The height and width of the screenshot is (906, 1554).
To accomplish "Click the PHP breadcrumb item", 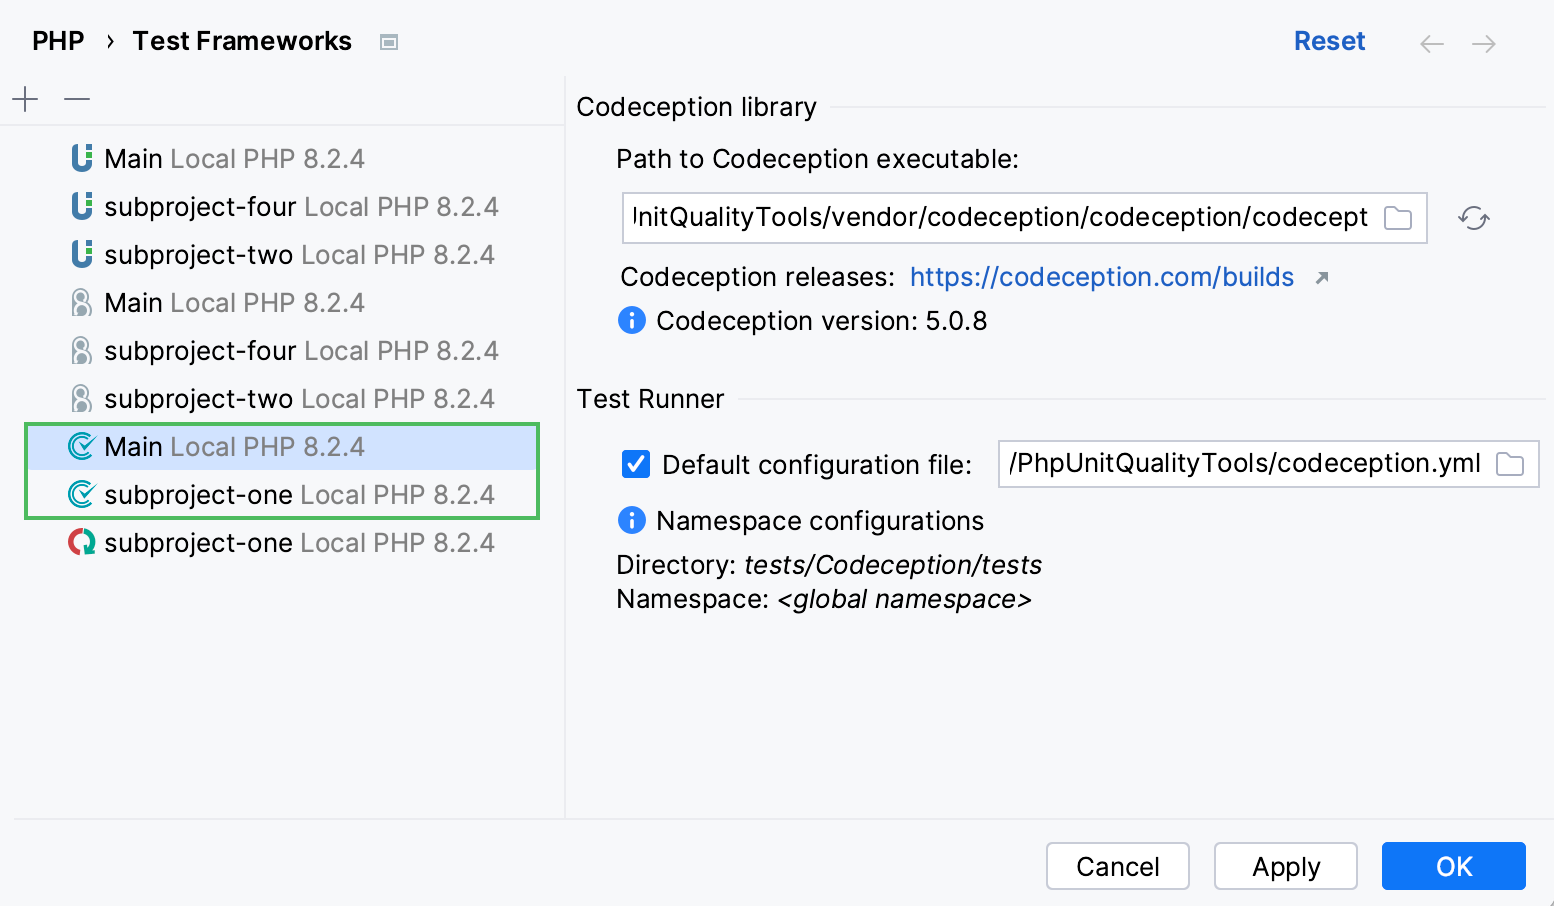I will pos(57,40).
